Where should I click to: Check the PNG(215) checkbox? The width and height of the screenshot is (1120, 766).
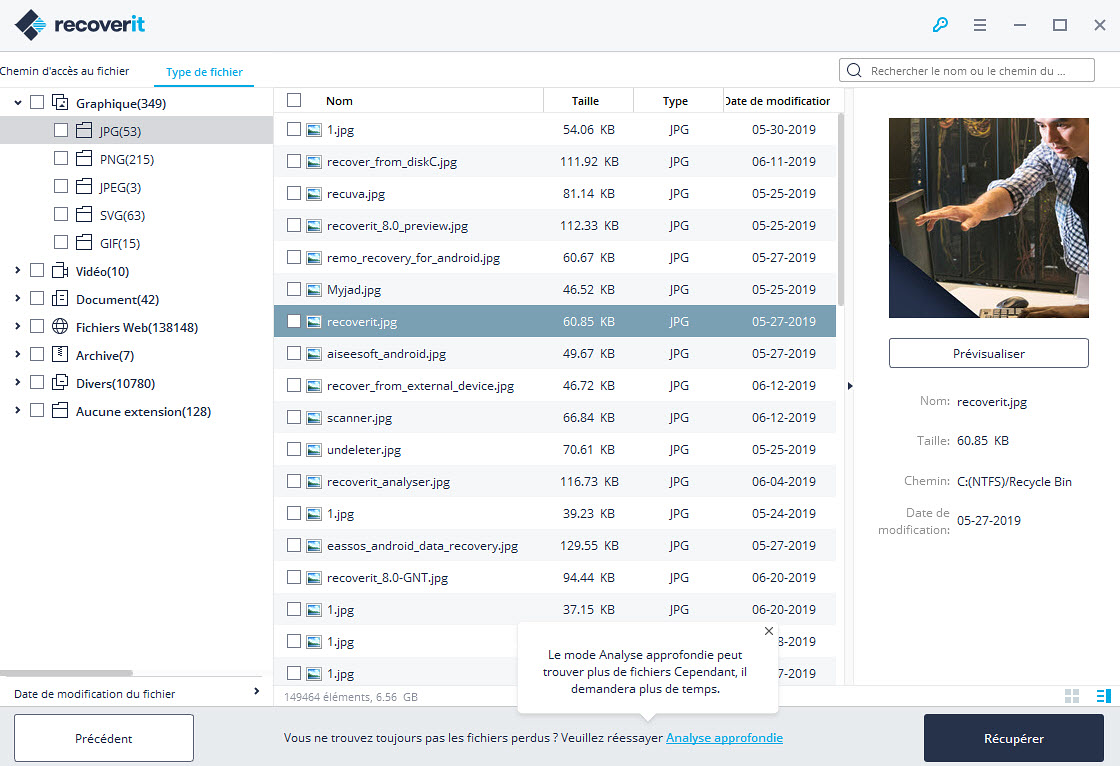(61, 158)
